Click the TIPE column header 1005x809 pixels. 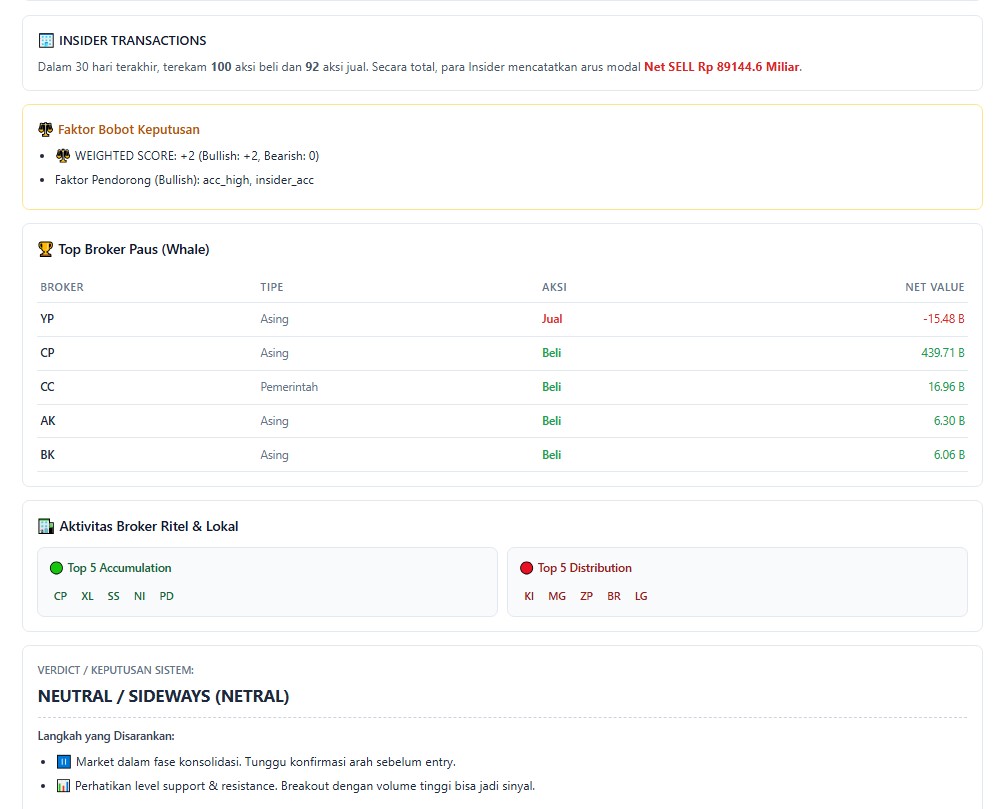pos(272,287)
